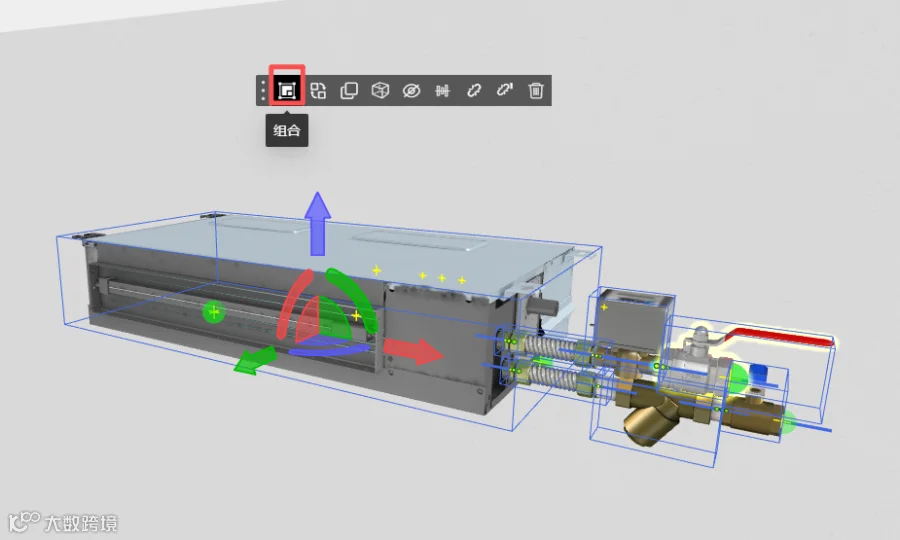Image resolution: width=900 pixels, height=540 pixels.
Task: Click the toolbar's three-dot drag handle
Action: (263, 90)
